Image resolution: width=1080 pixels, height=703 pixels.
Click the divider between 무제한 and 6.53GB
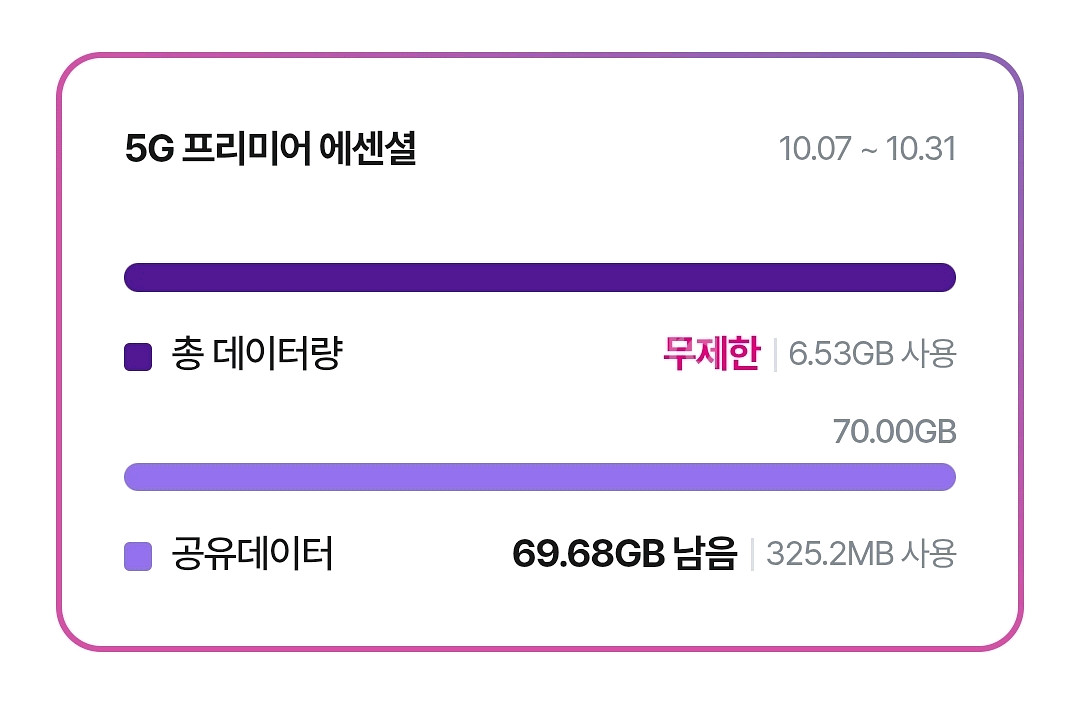pos(775,354)
